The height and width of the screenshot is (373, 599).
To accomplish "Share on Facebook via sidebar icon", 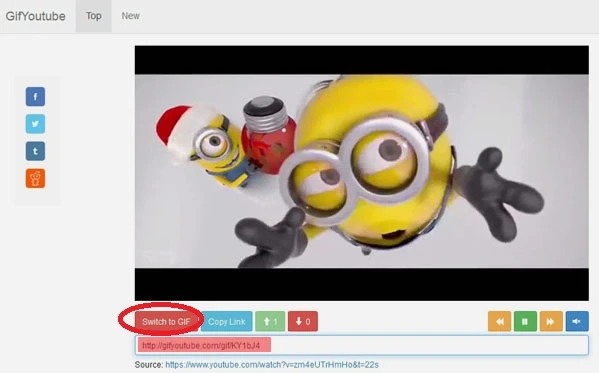I will click(35, 97).
